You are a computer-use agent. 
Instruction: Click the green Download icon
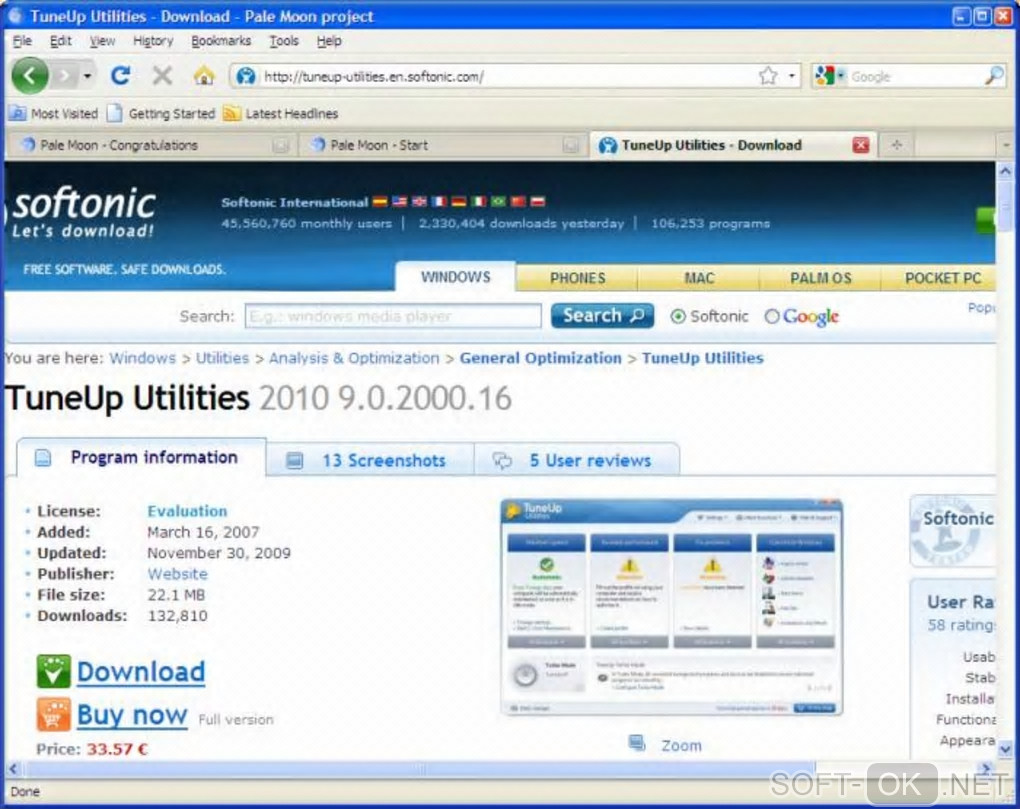[x=53, y=671]
